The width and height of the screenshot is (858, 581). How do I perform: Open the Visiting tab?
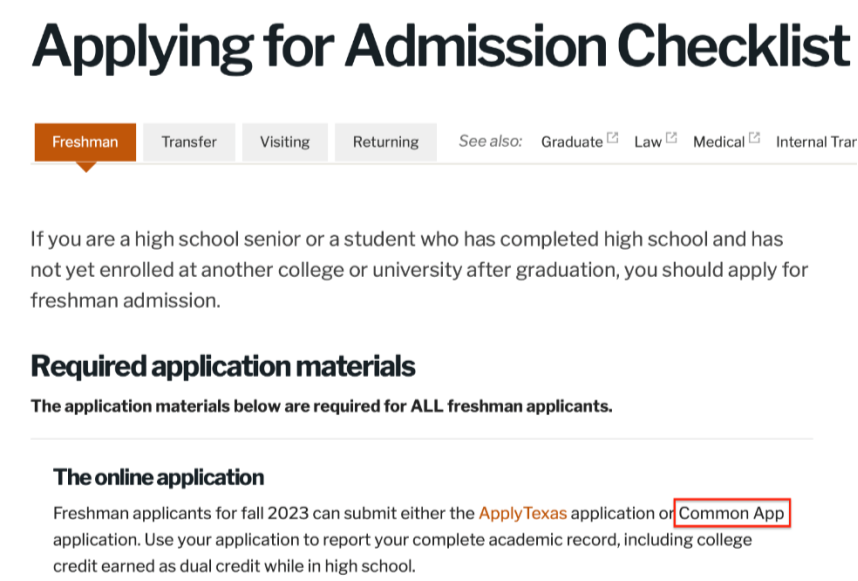point(285,142)
